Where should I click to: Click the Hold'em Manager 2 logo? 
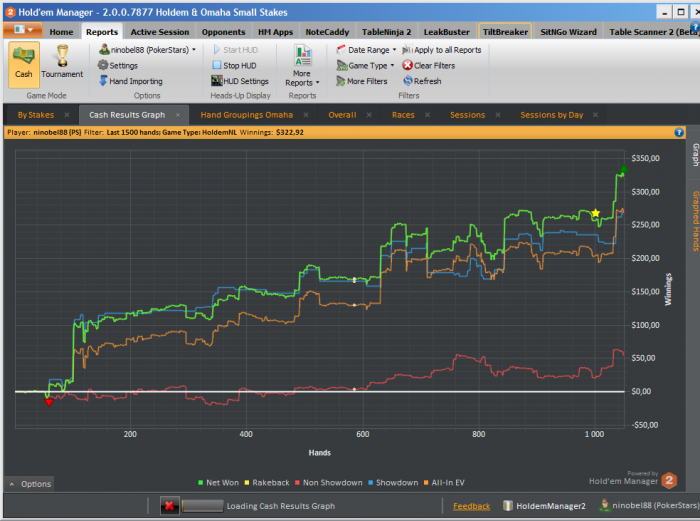coord(669,480)
